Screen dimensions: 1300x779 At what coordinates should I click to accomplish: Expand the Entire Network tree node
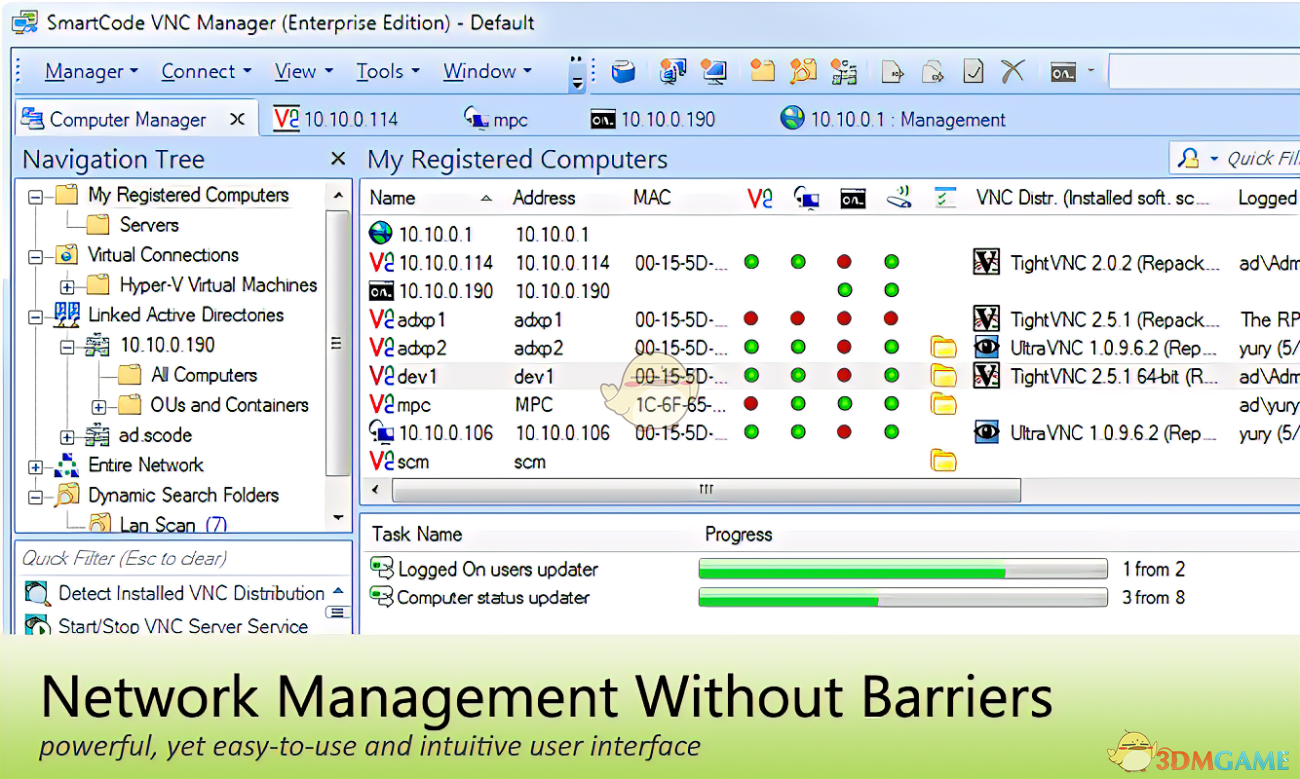(34, 465)
